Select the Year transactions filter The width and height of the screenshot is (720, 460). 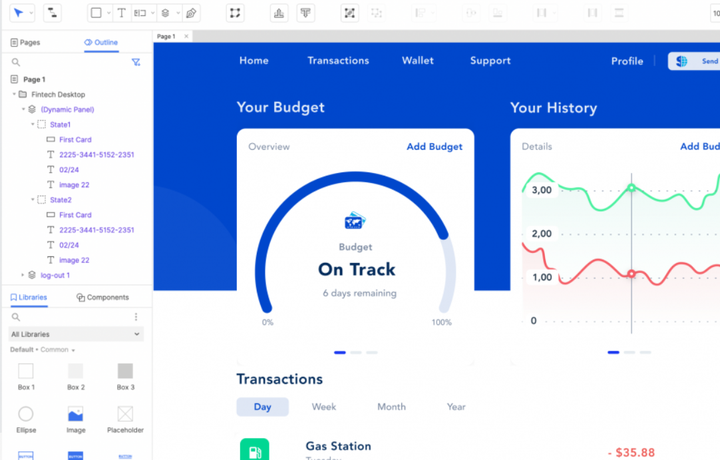point(456,407)
